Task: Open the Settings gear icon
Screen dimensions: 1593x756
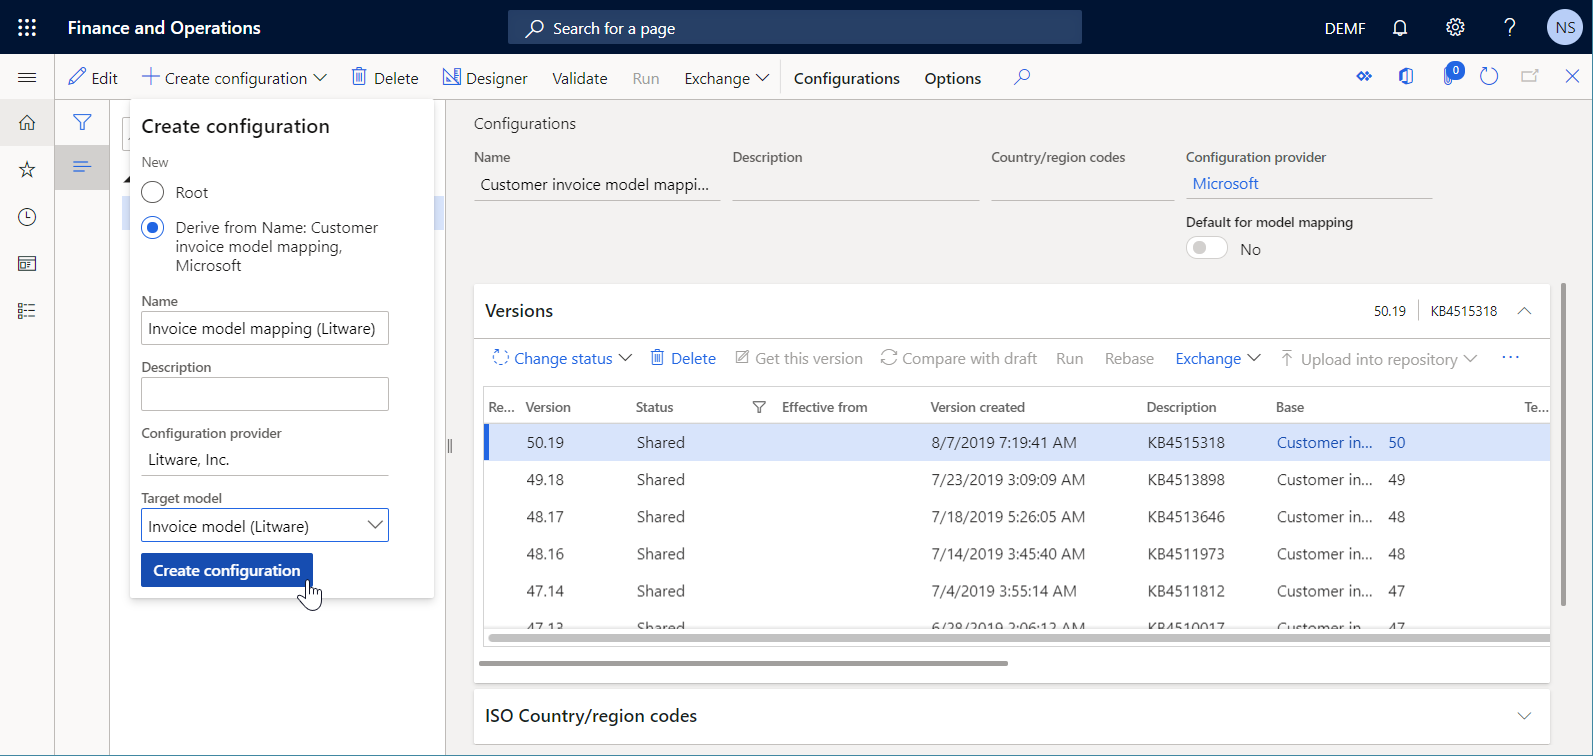Action: click(1455, 28)
